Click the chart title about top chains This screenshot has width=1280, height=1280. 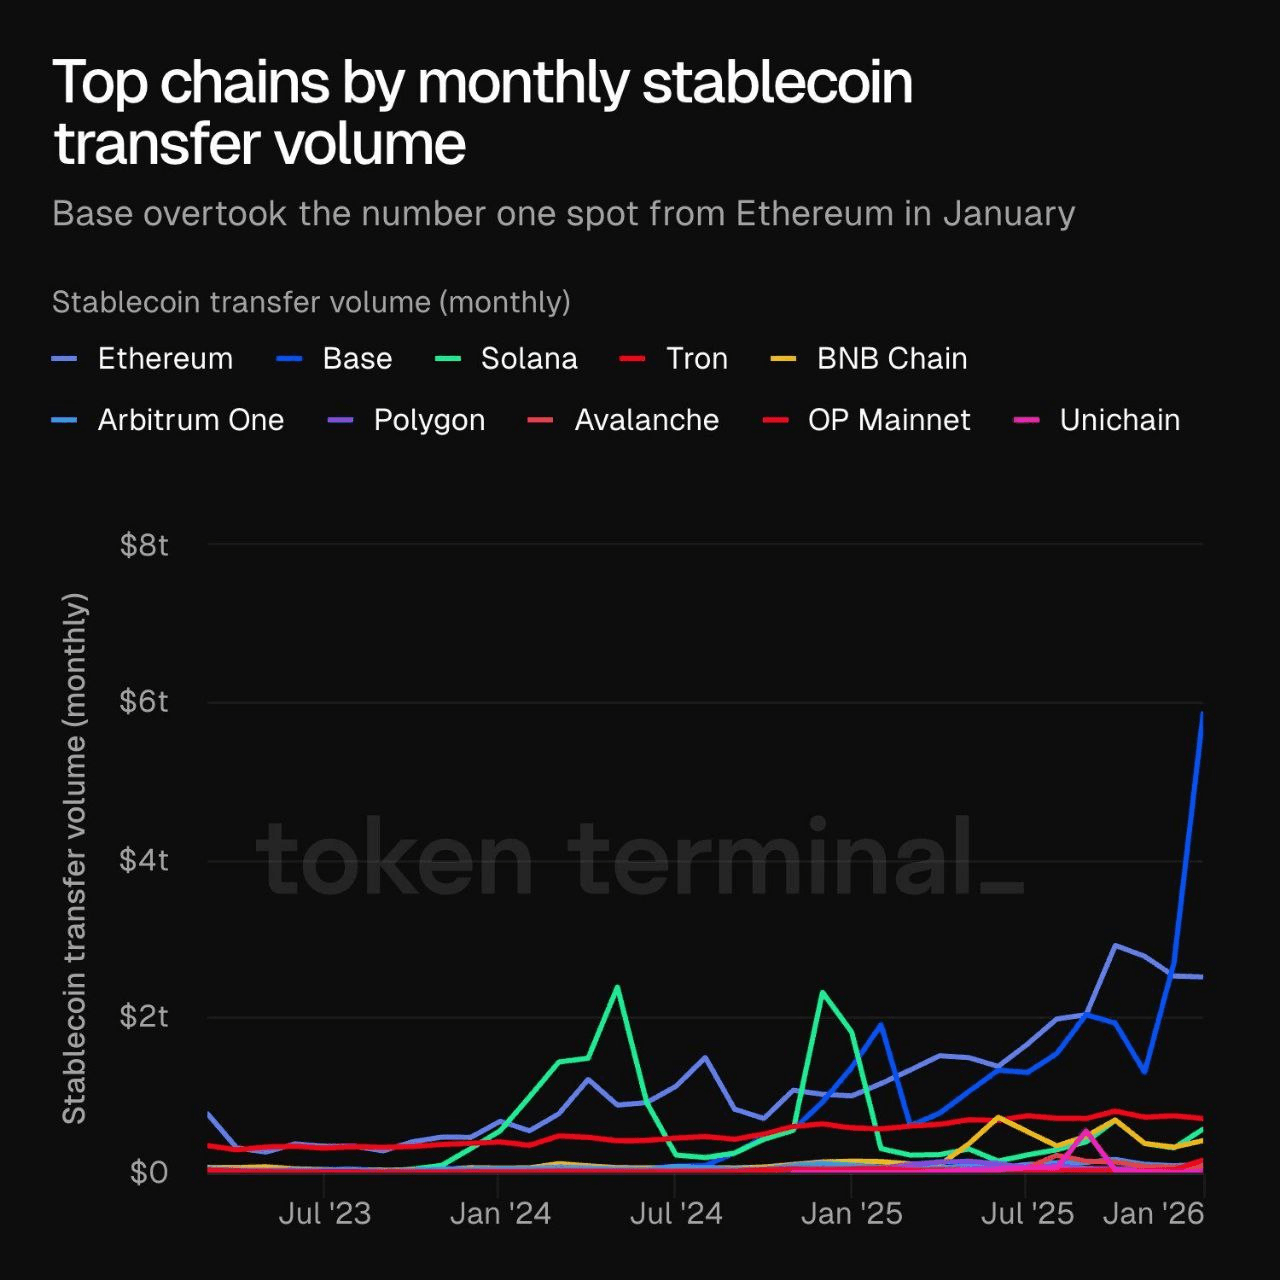482,111
